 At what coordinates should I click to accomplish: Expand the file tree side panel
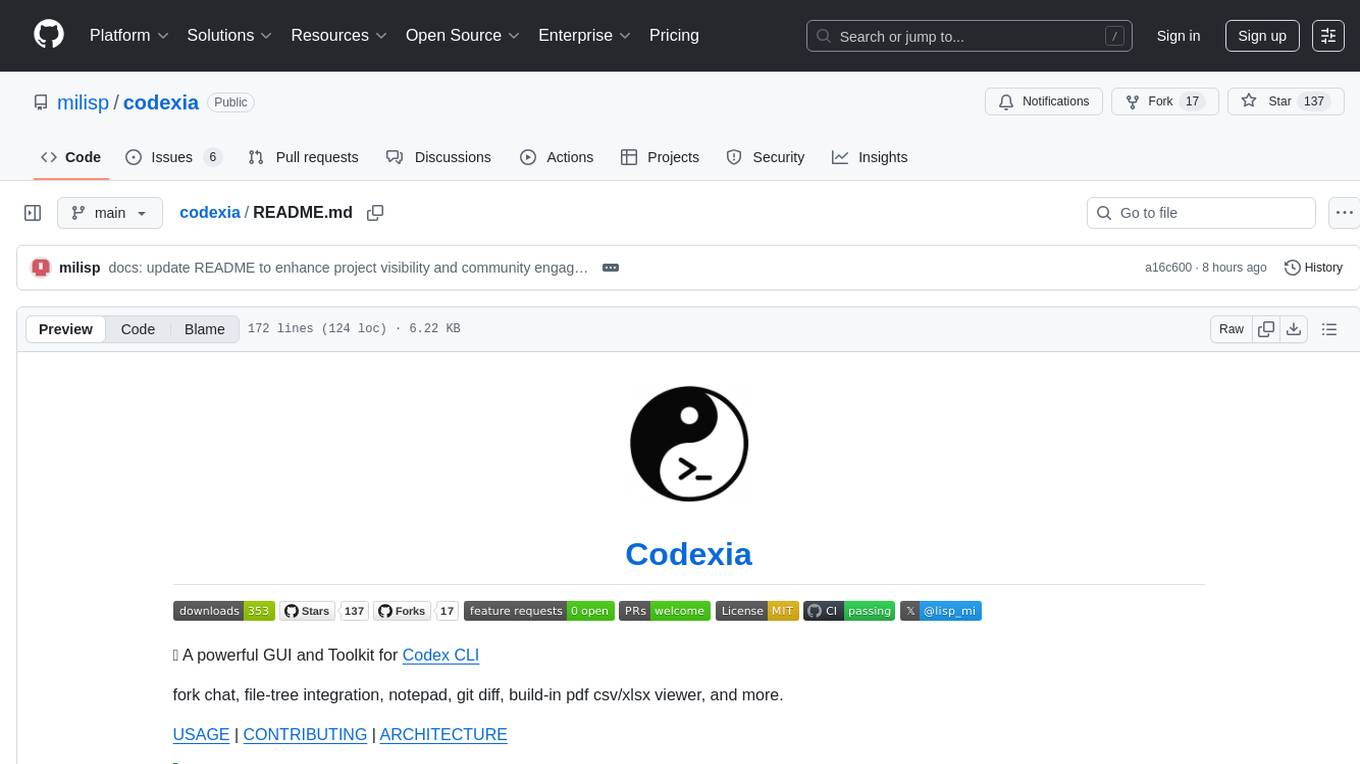pyautogui.click(x=33, y=213)
